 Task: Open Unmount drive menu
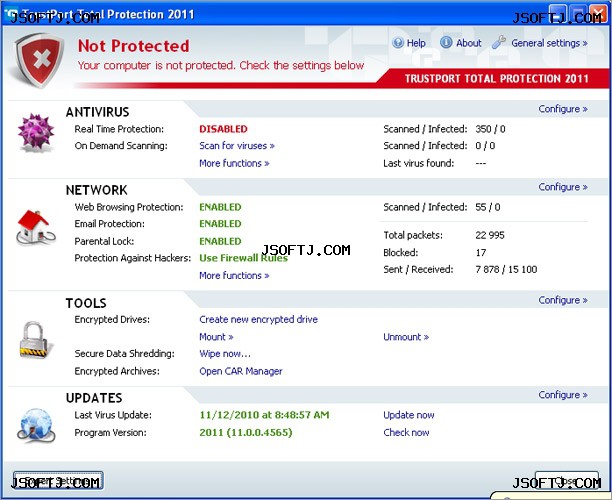(x=406, y=337)
